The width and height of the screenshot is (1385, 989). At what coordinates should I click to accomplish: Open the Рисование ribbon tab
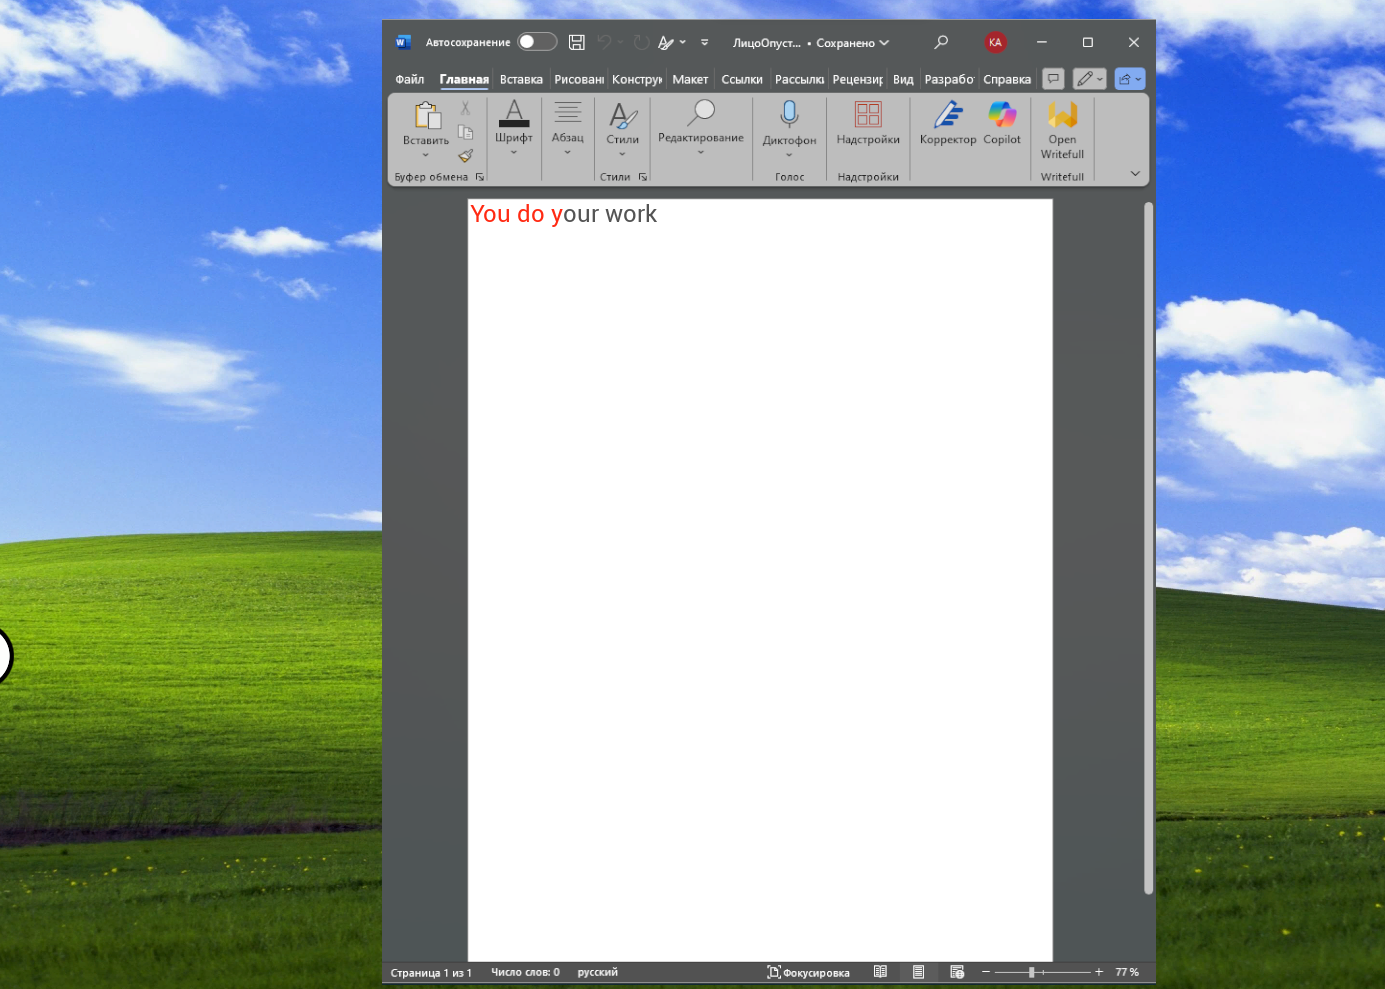coord(579,79)
